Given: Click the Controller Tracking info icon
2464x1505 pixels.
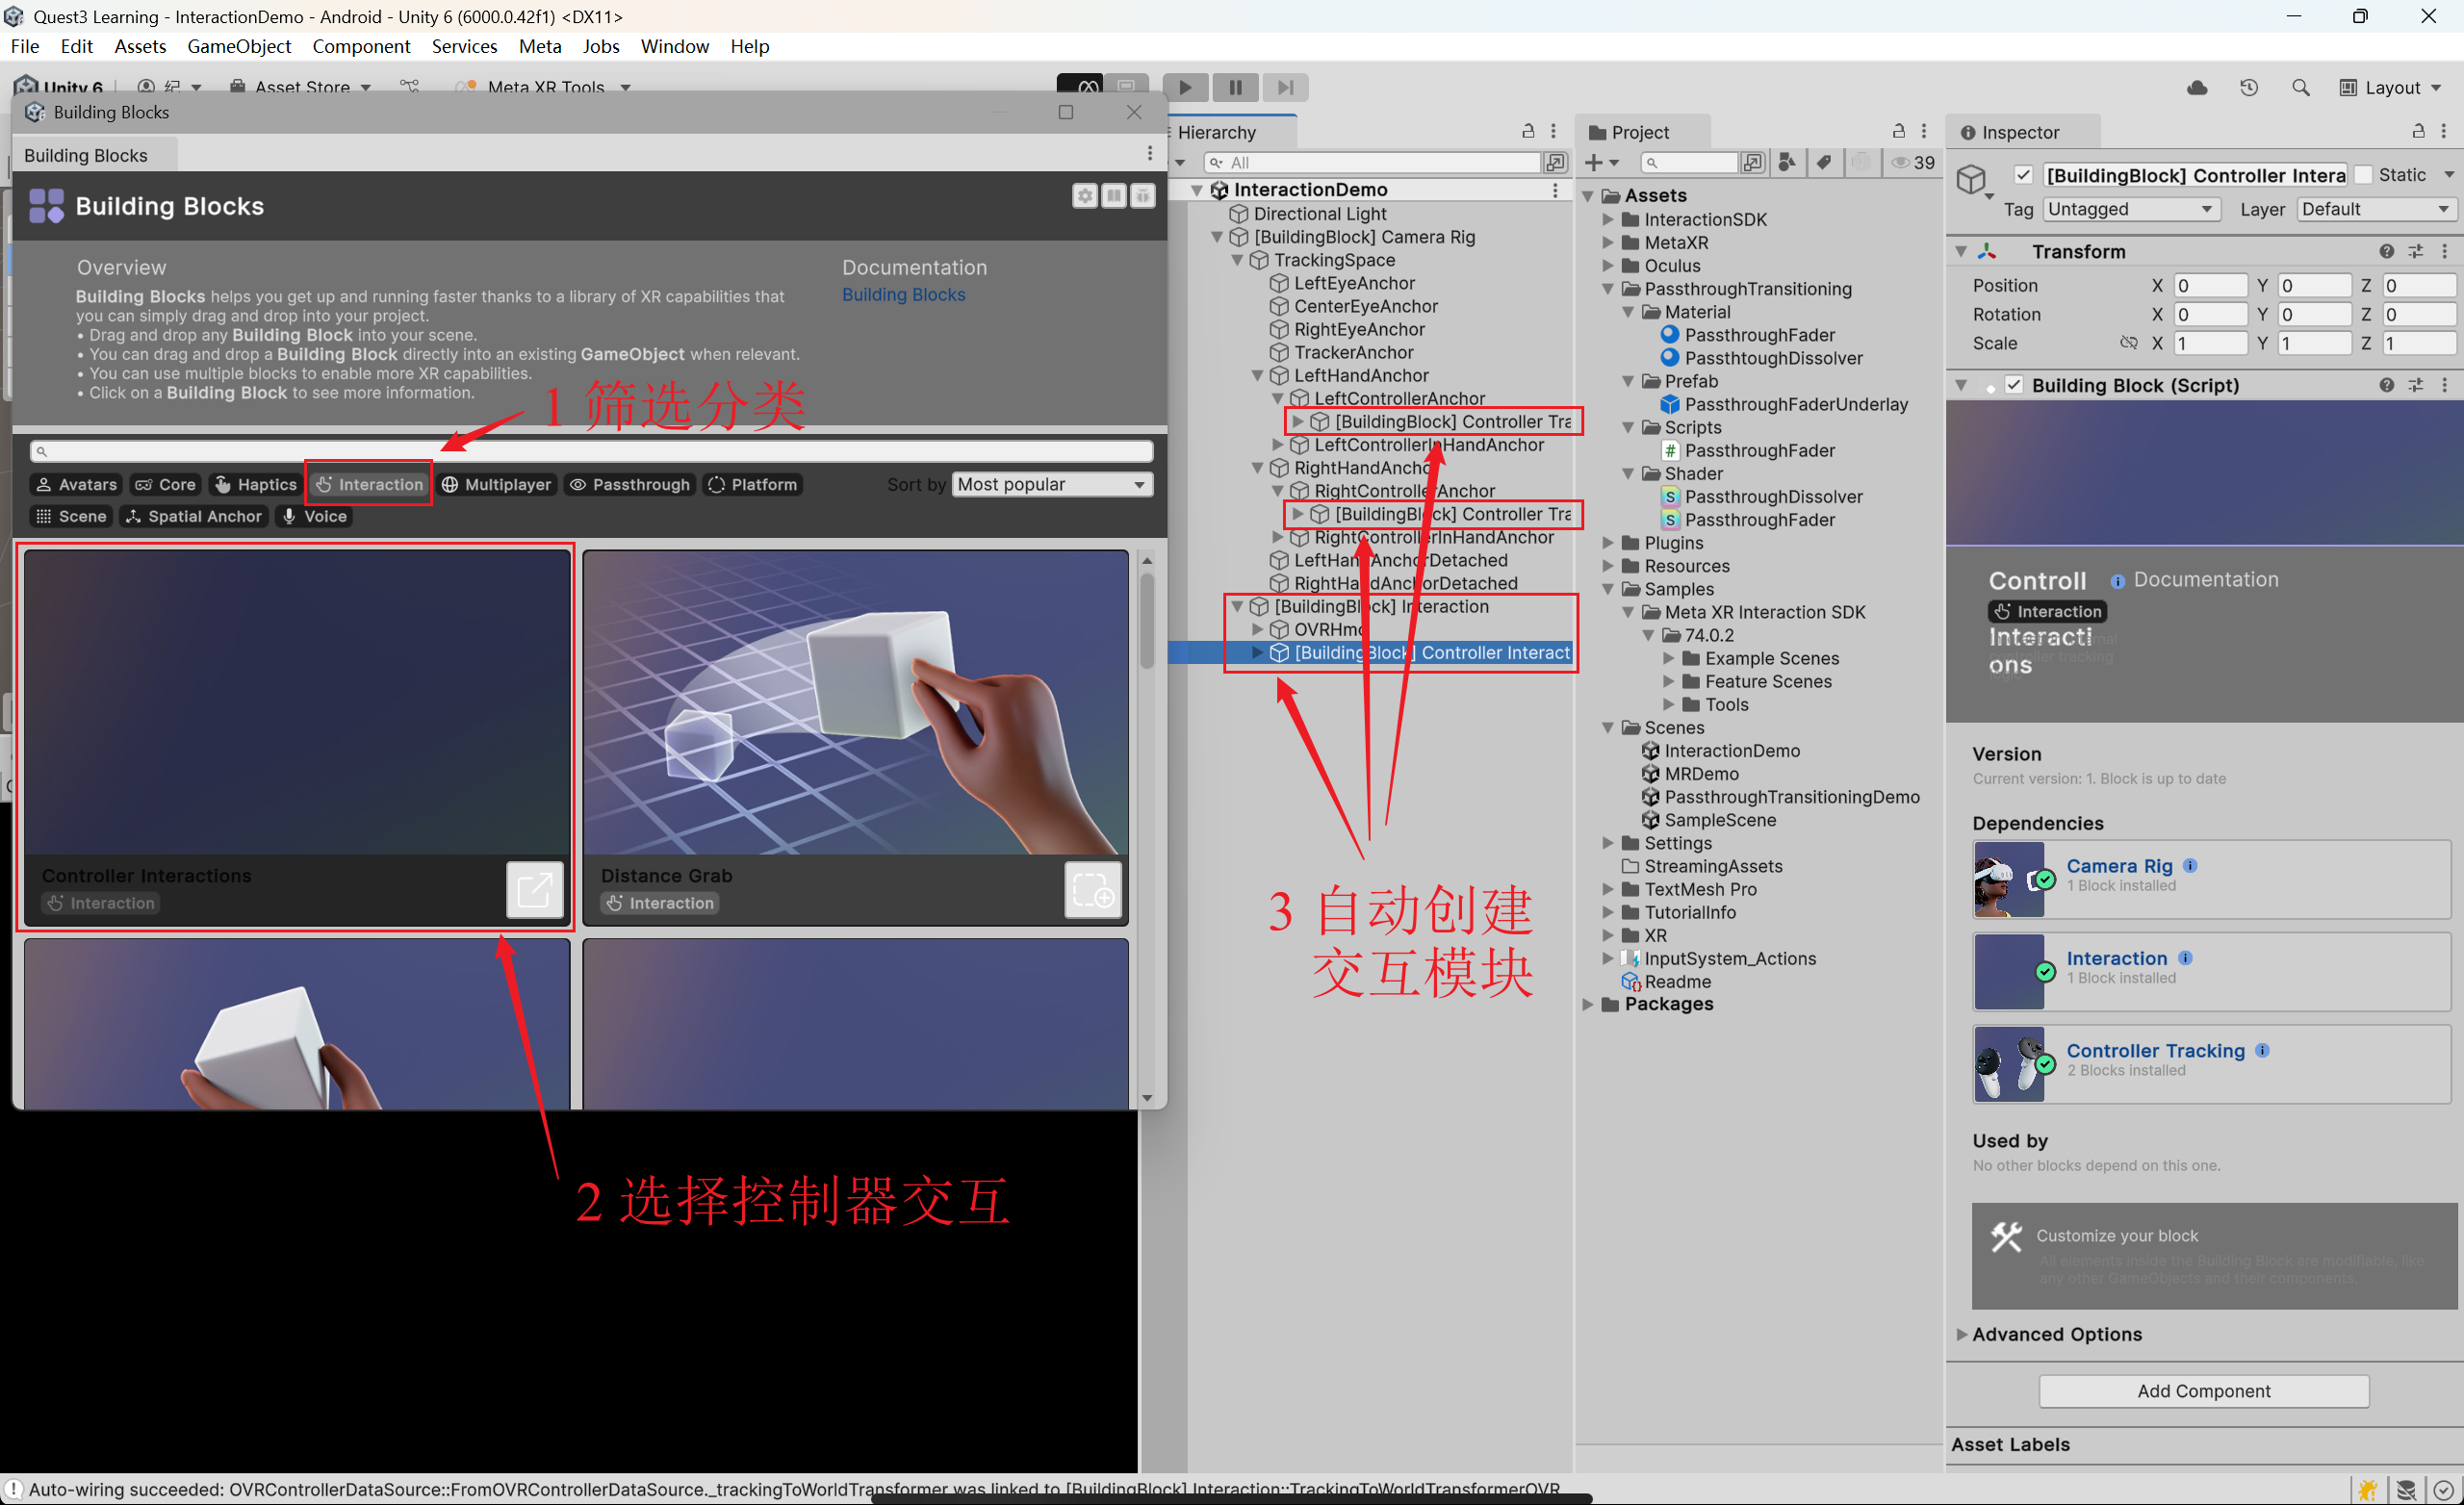Looking at the screenshot, I should tap(2263, 1051).
